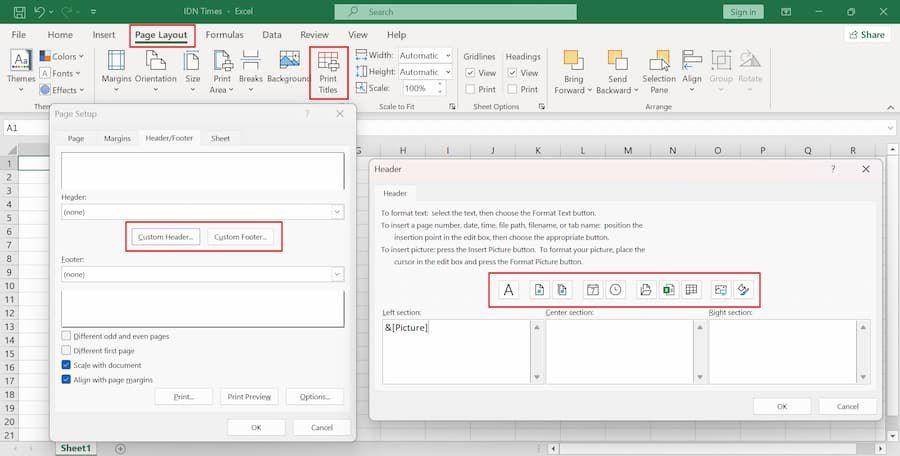Insert File Path via folder icon
This screenshot has width=900, height=456.
(646, 290)
